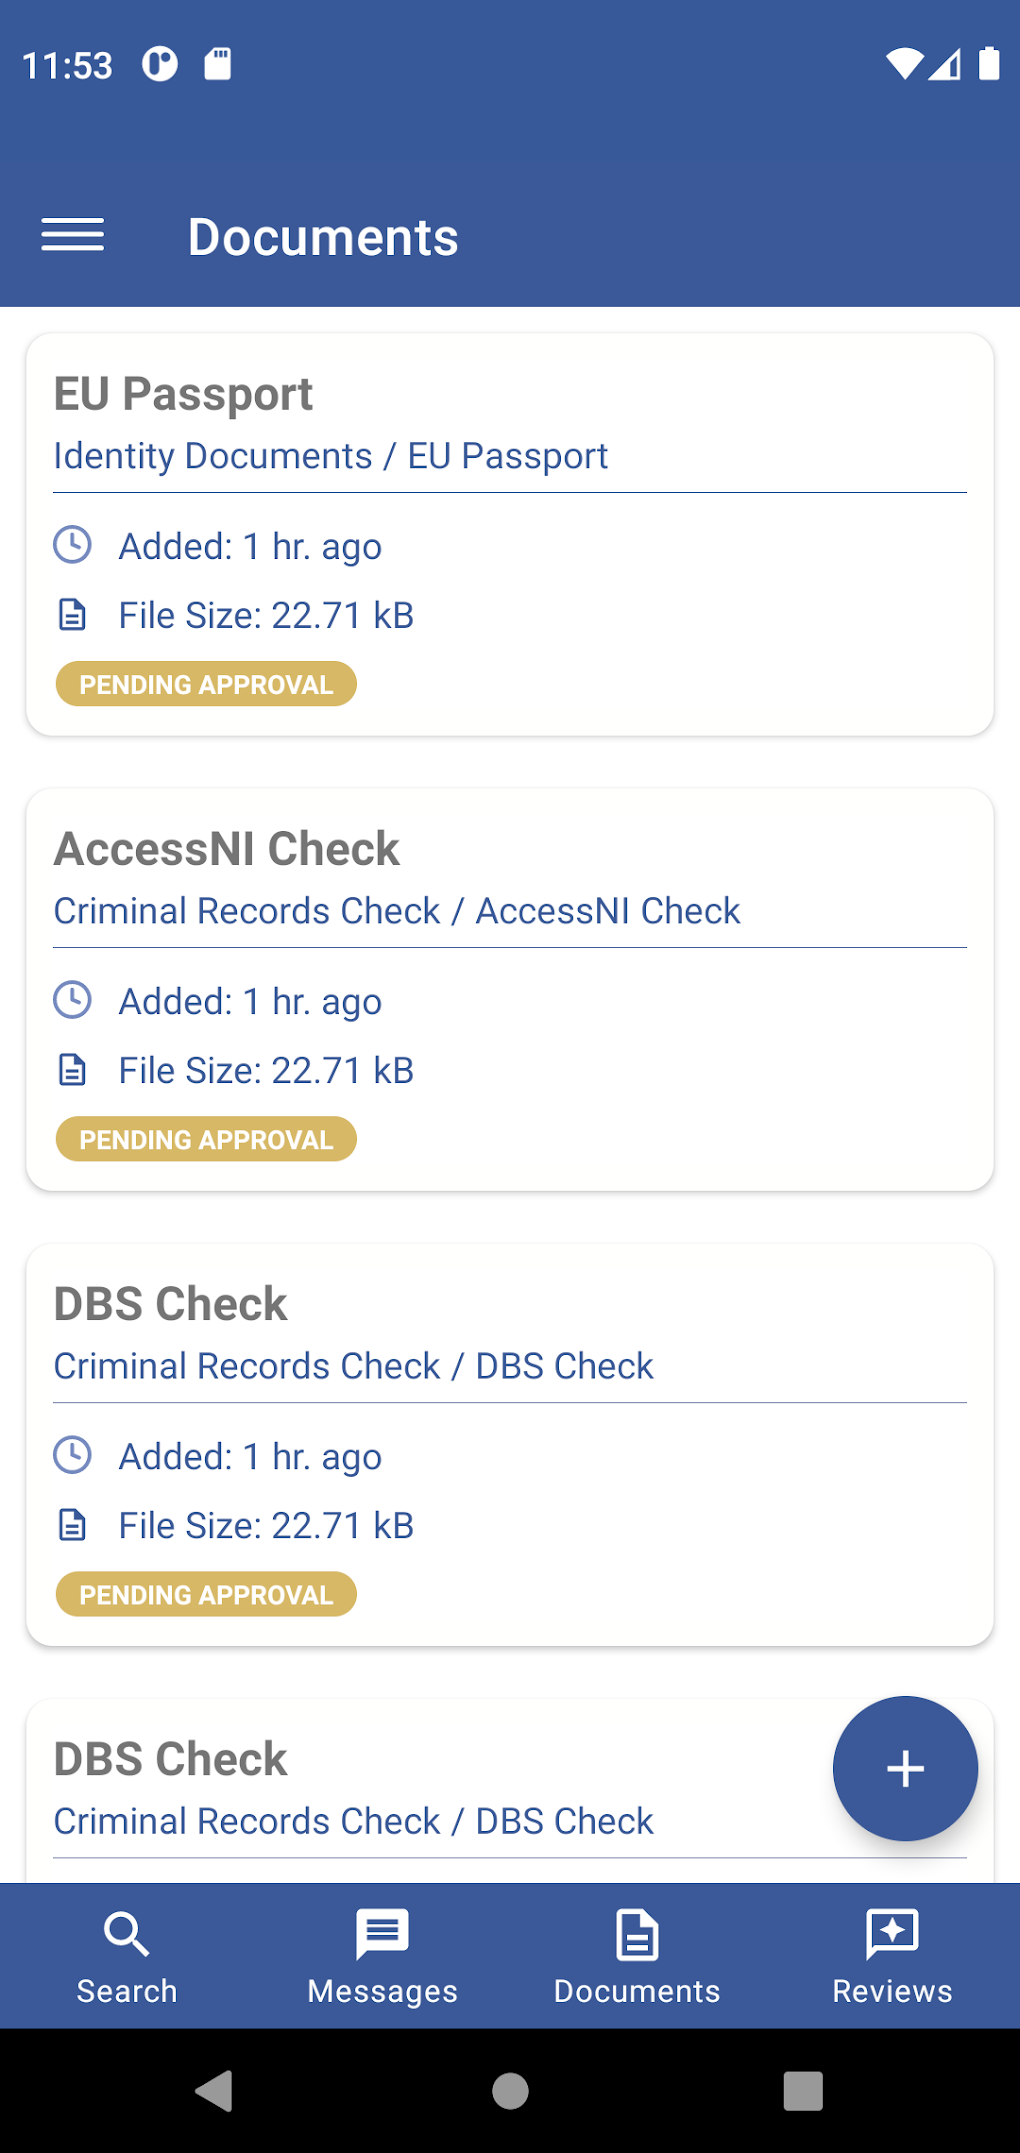Tap the Search magnifier icon
Image resolution: width=1020 pixels, height=2153 pixels.
tap(127, 1934)
